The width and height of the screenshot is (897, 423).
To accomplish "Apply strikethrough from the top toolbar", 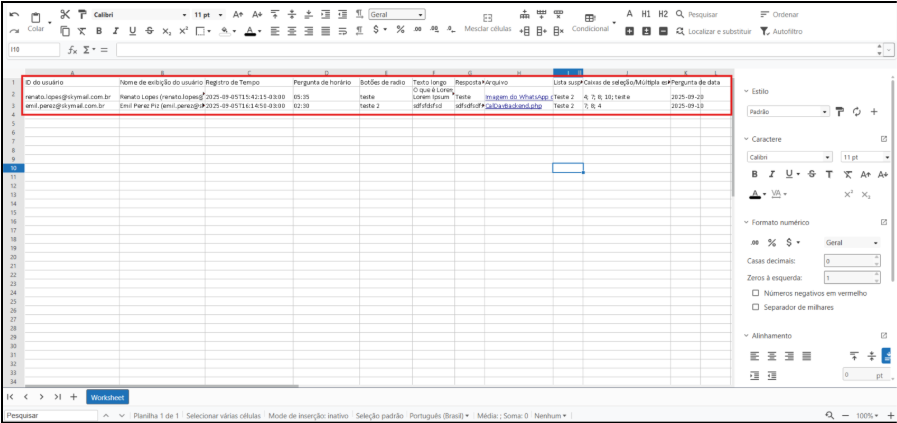I will [149, 31].
